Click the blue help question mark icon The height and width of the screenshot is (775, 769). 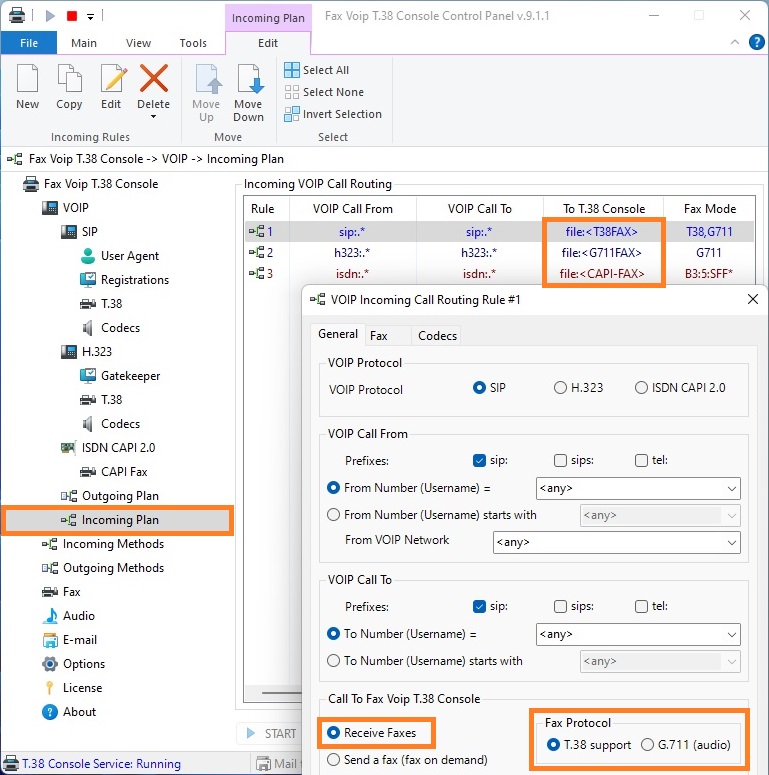(756, 42)
